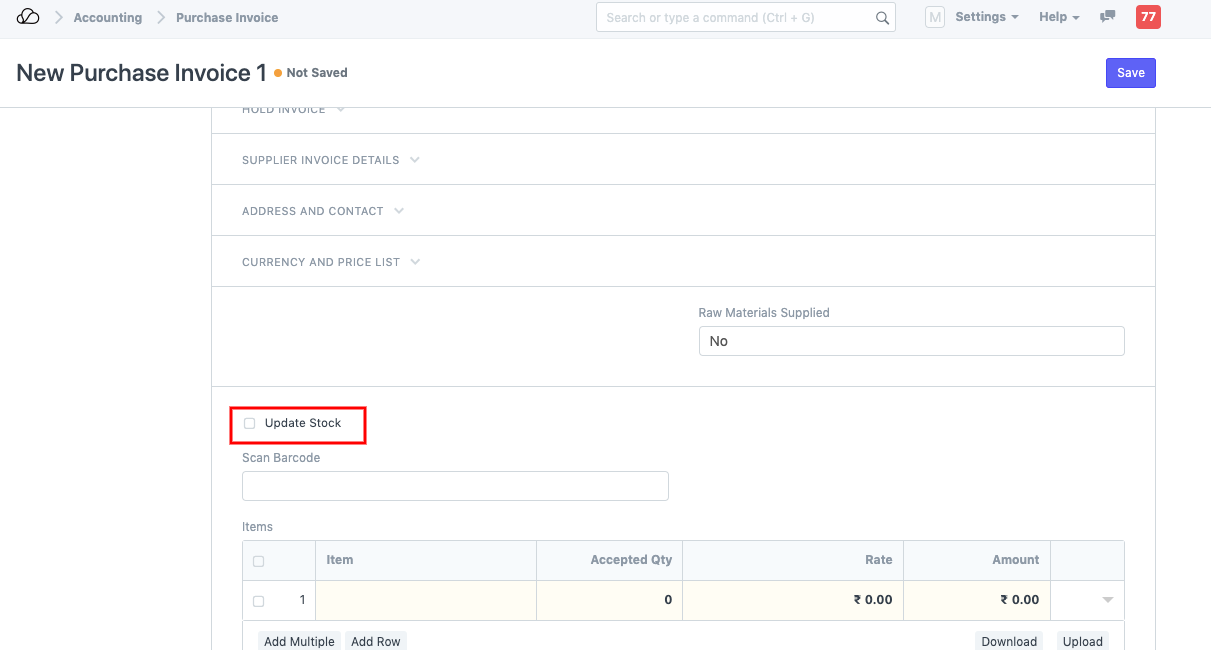Select the row 1 item checkbox

point(259,601)
